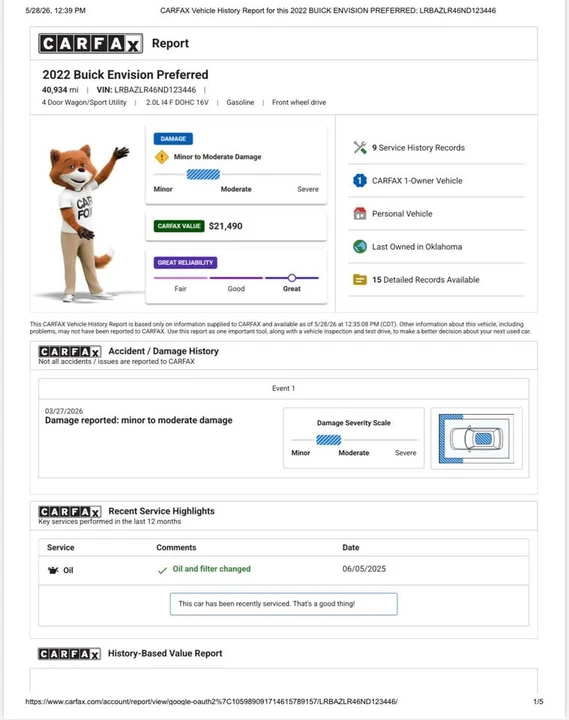The height and width of the screenshot is (720, 569).
Task: Click the 4 Door Wagon/Sport Utility text
Action: tap(84, 102)
